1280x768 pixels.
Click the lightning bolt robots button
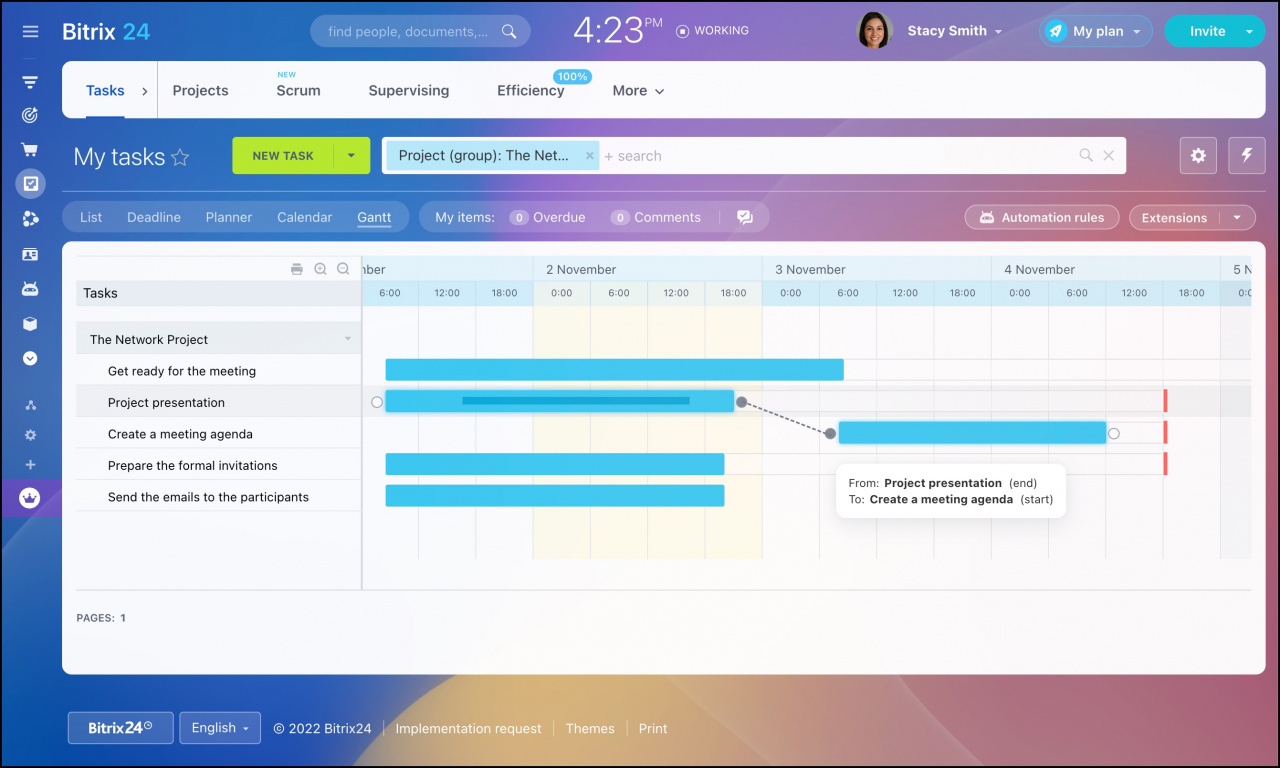coord(1247,156)
